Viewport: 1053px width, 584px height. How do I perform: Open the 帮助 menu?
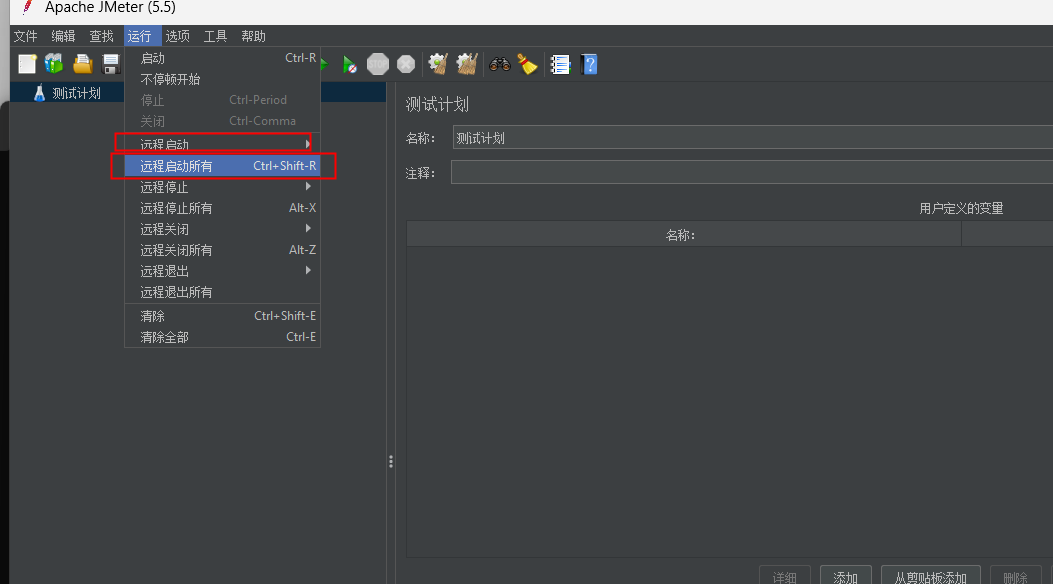pyautogui.click(x=253, y=36)
